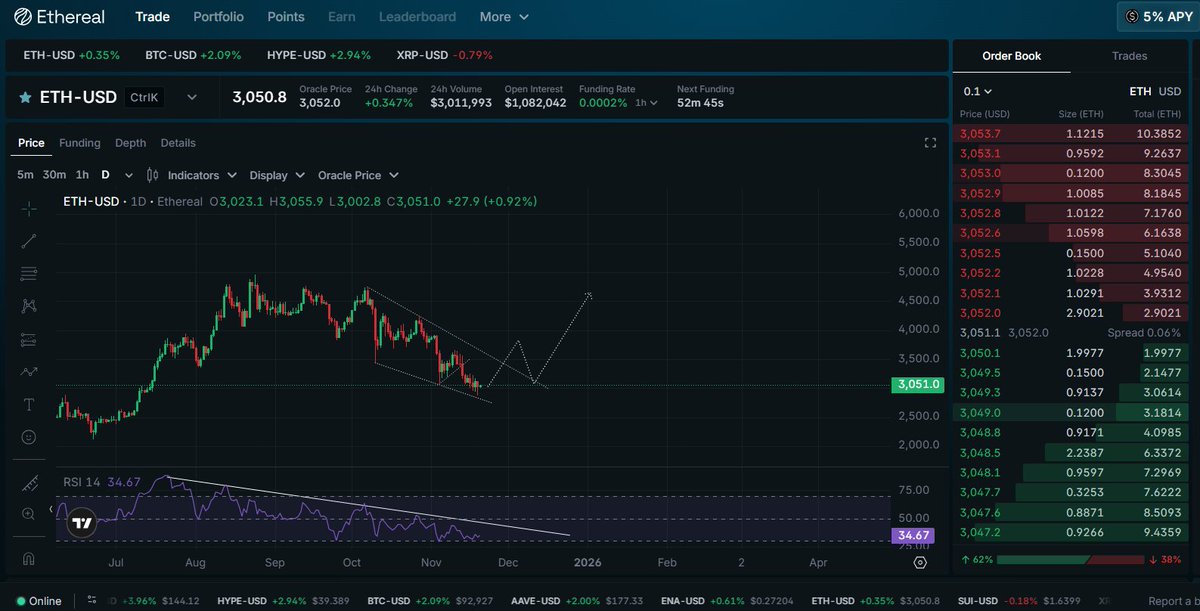The image size is (1200, 611).
Task: Click the ask price 3,052.0 row
Action: click(x=1071, y=313)
